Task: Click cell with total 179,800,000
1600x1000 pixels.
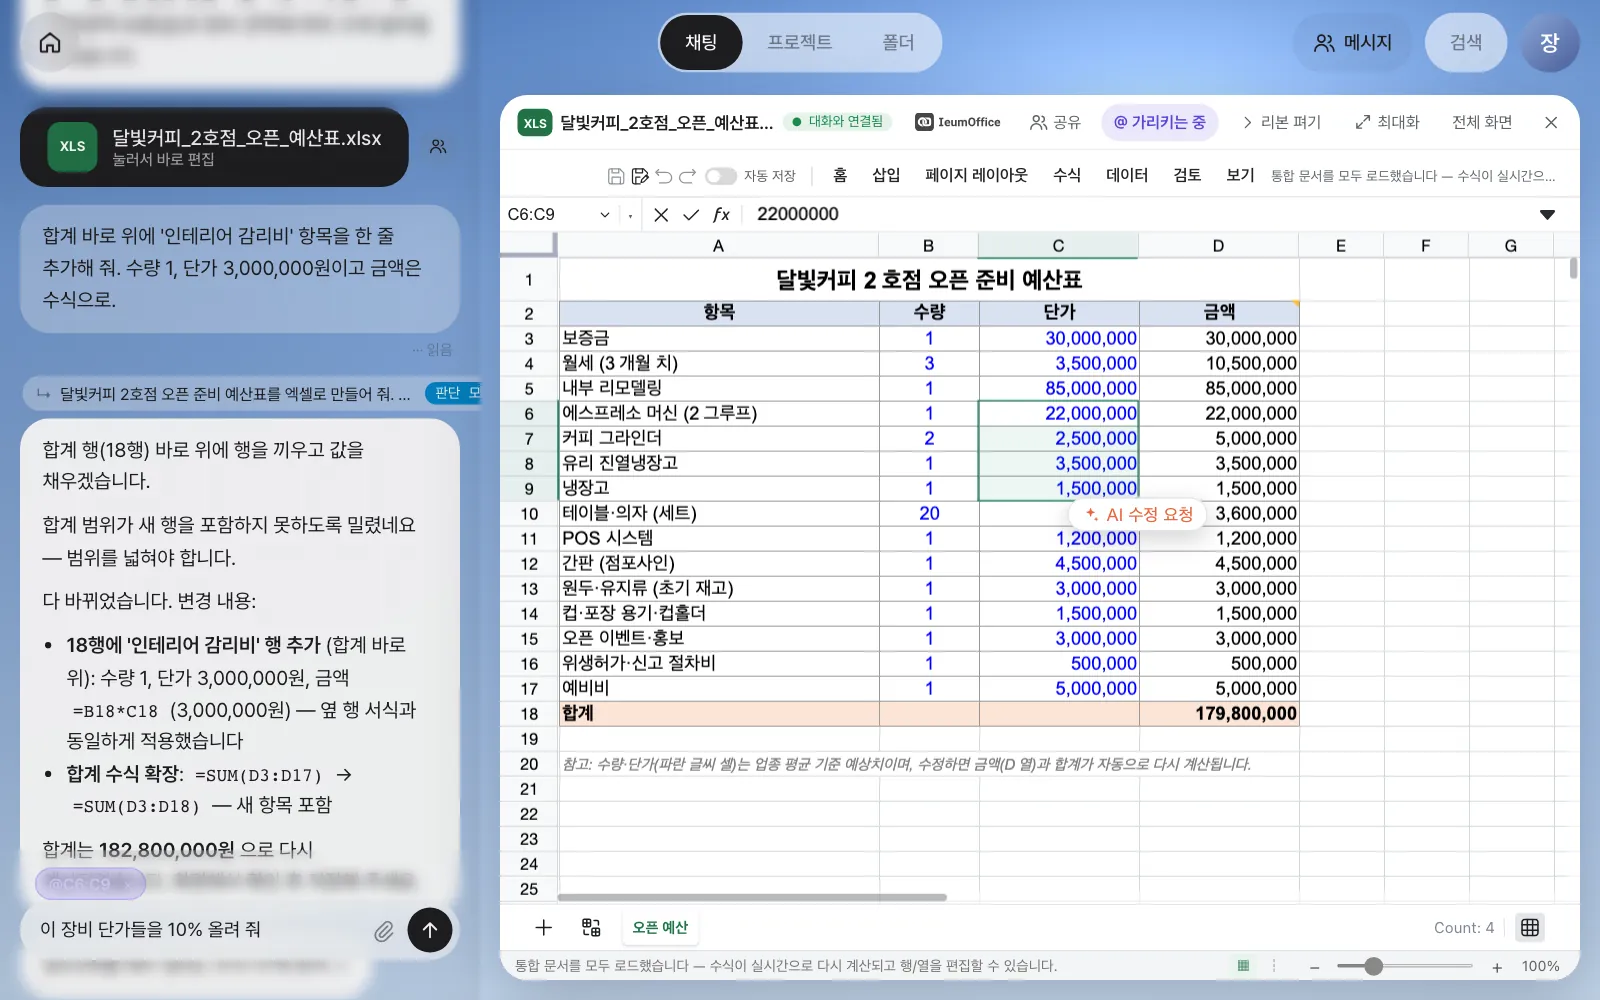Action: click(1219, 714)
